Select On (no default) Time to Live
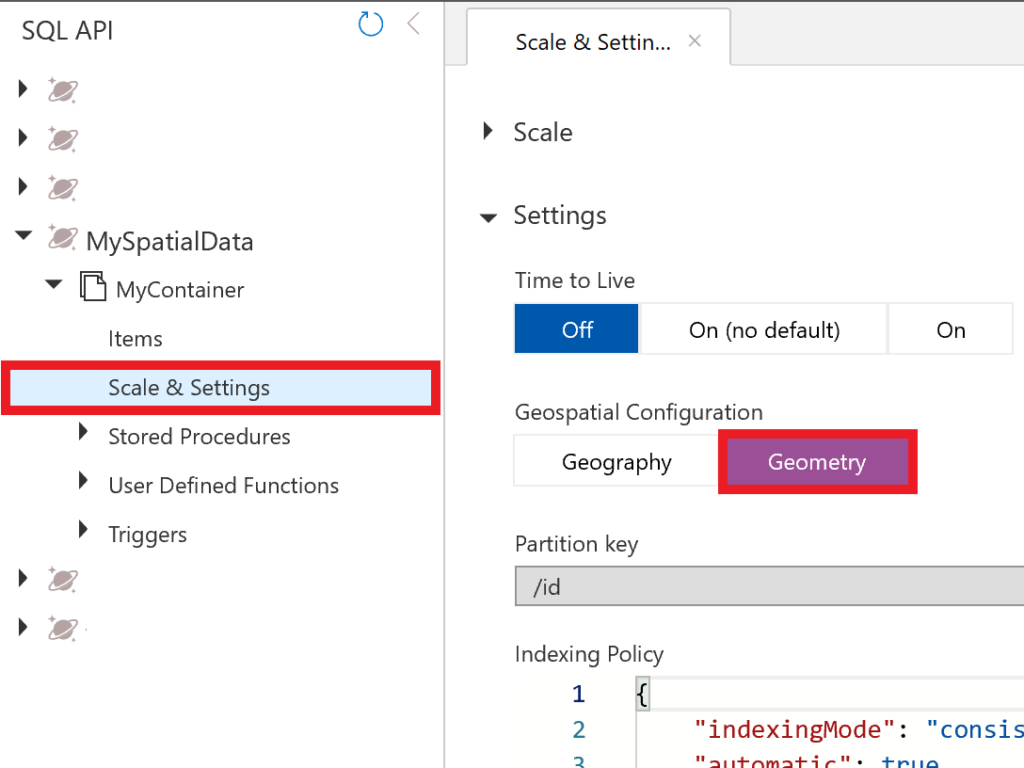1024x768 pixels. tap(764, 330)
